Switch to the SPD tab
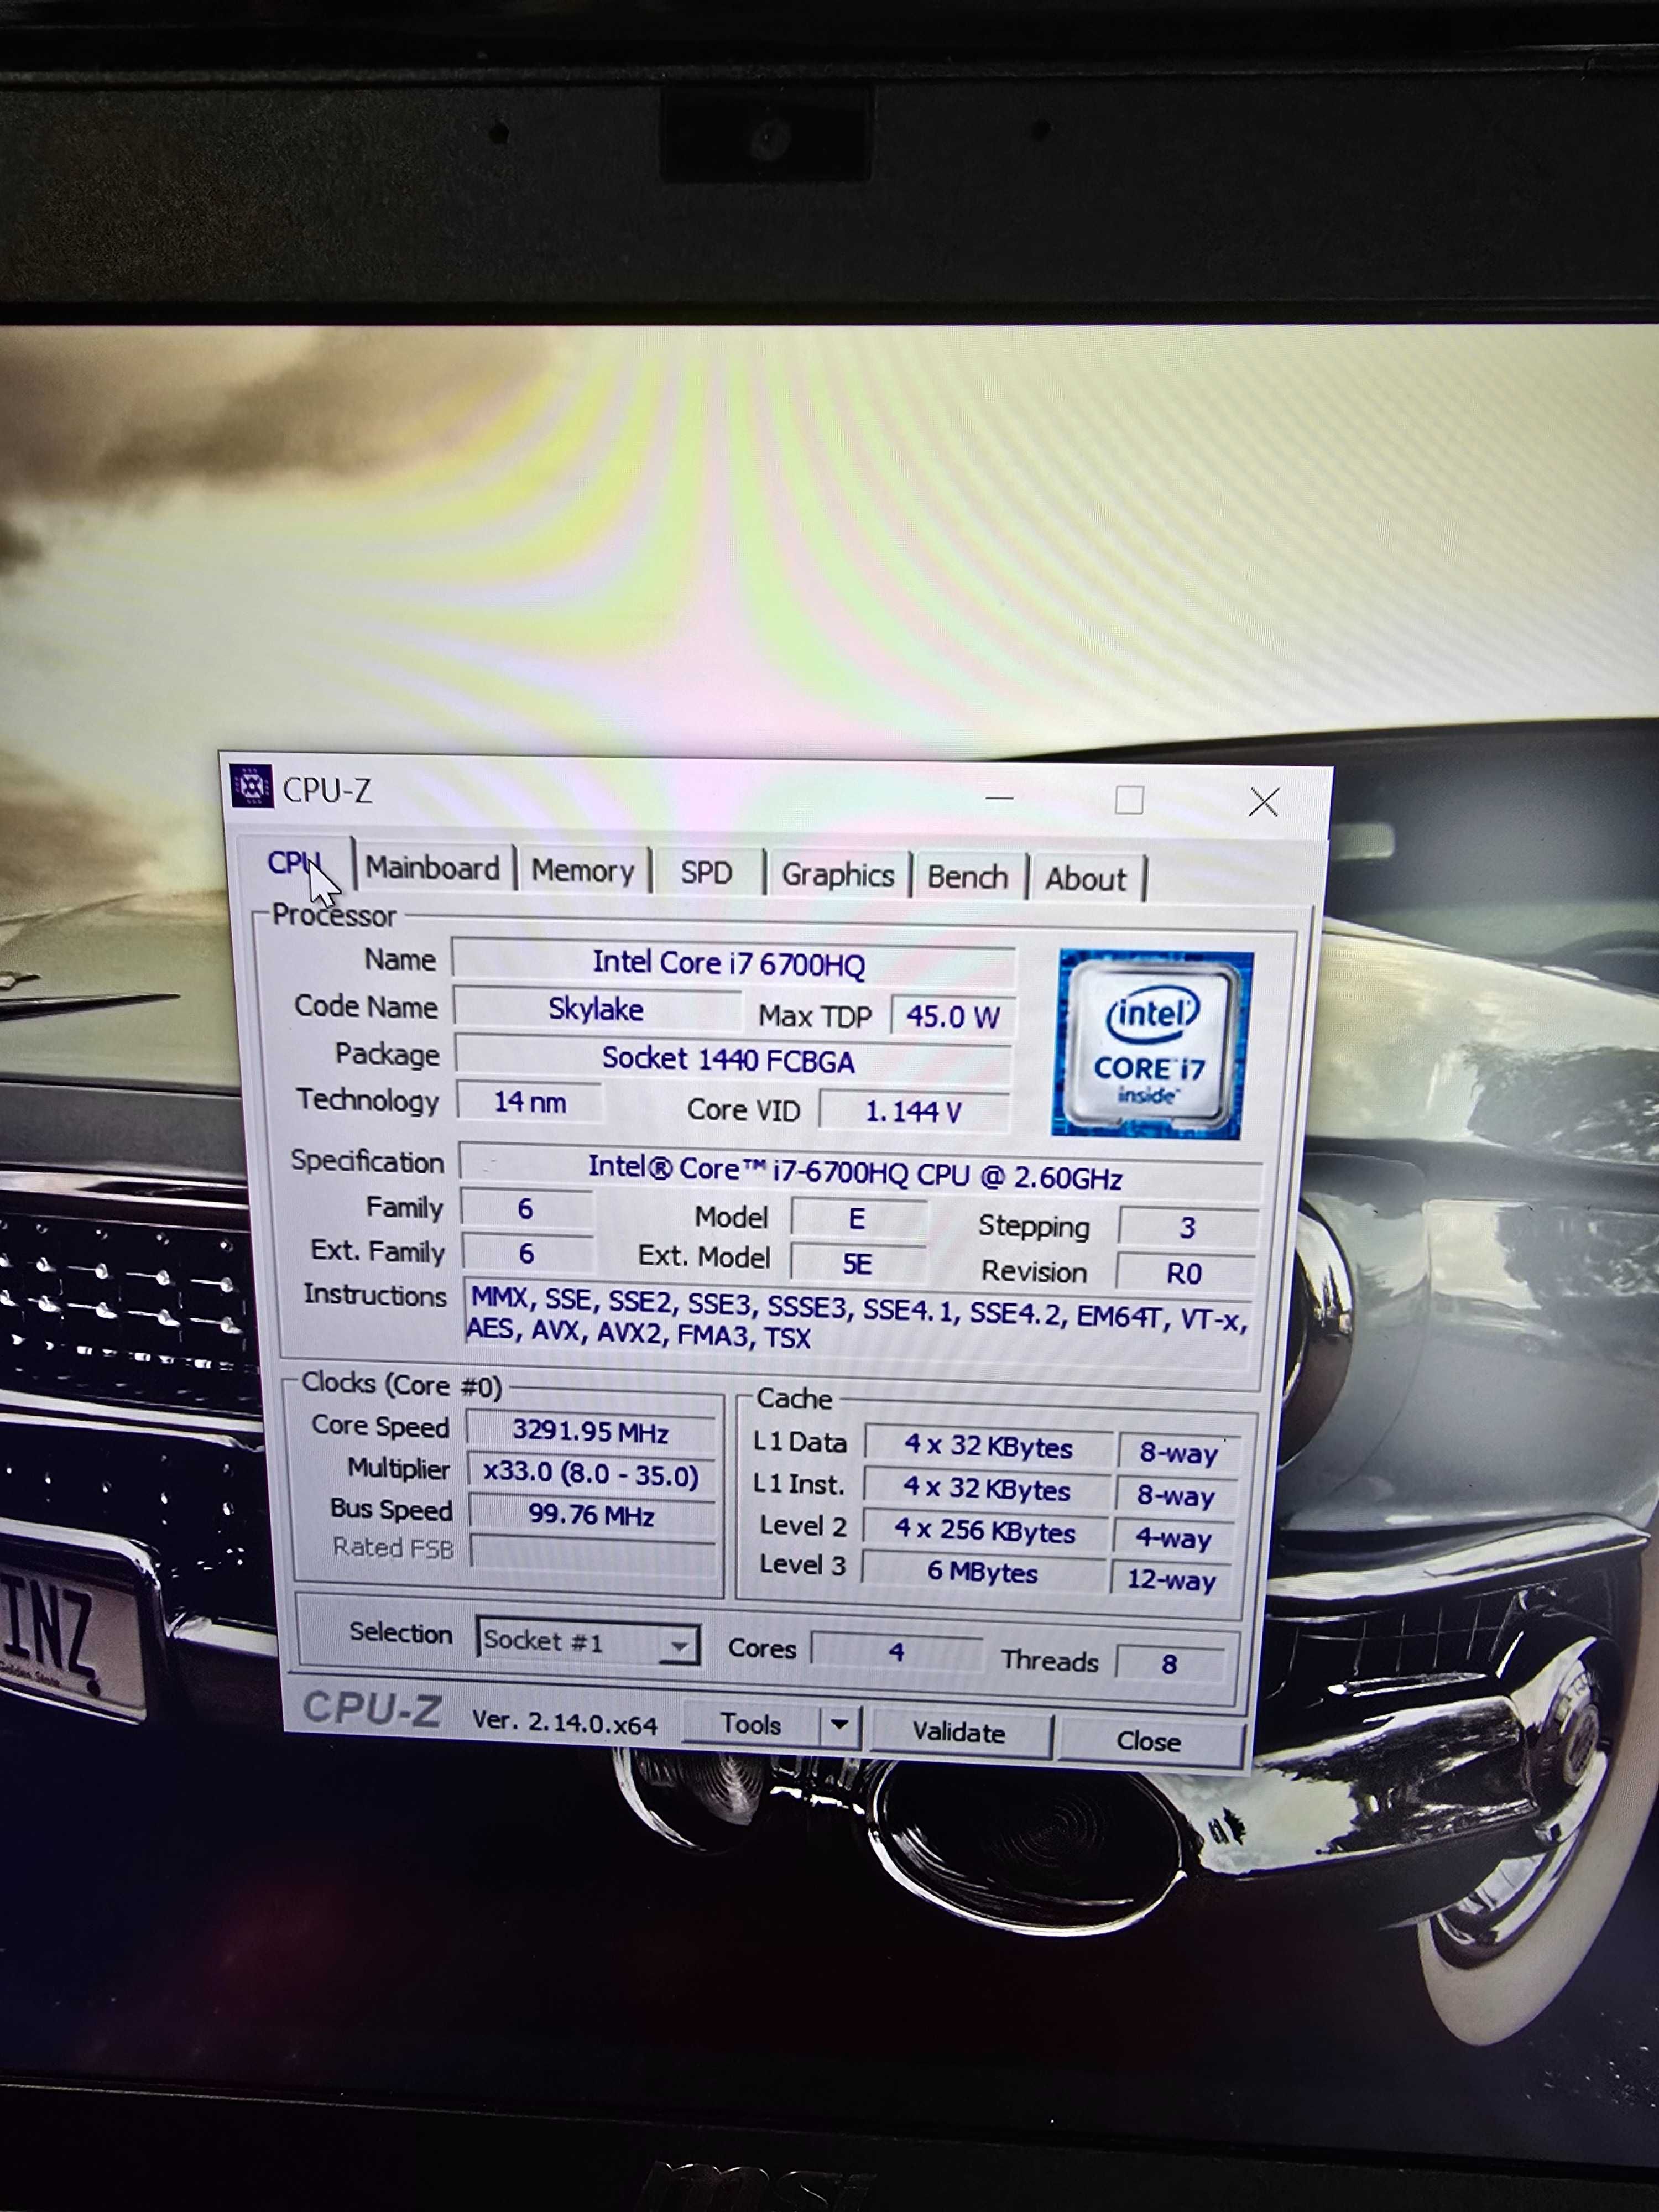1659x2212 pixels. click(706, 872)
